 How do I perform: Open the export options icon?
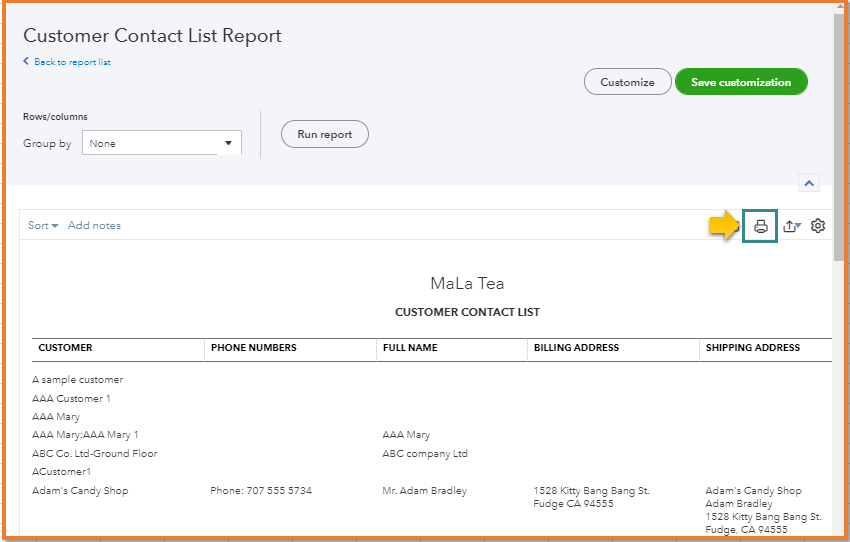coord(791,226)
